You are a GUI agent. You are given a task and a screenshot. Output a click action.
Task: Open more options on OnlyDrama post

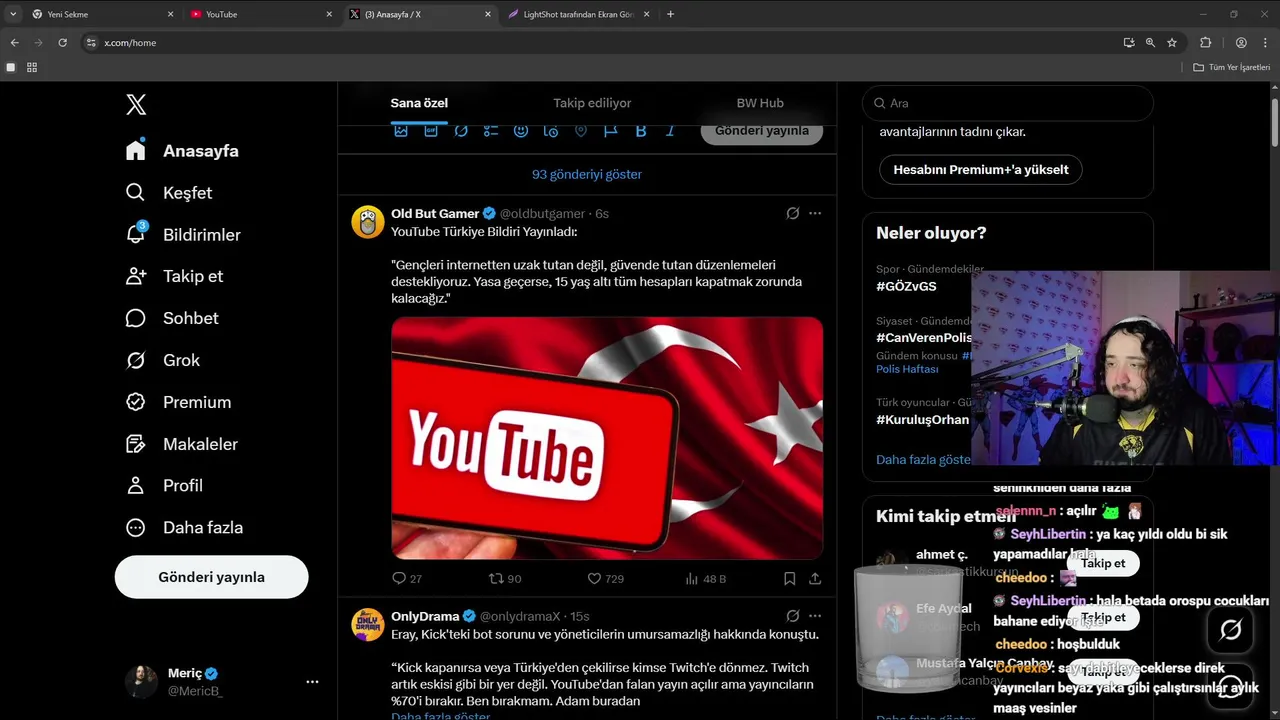click(x=815, y=616)
